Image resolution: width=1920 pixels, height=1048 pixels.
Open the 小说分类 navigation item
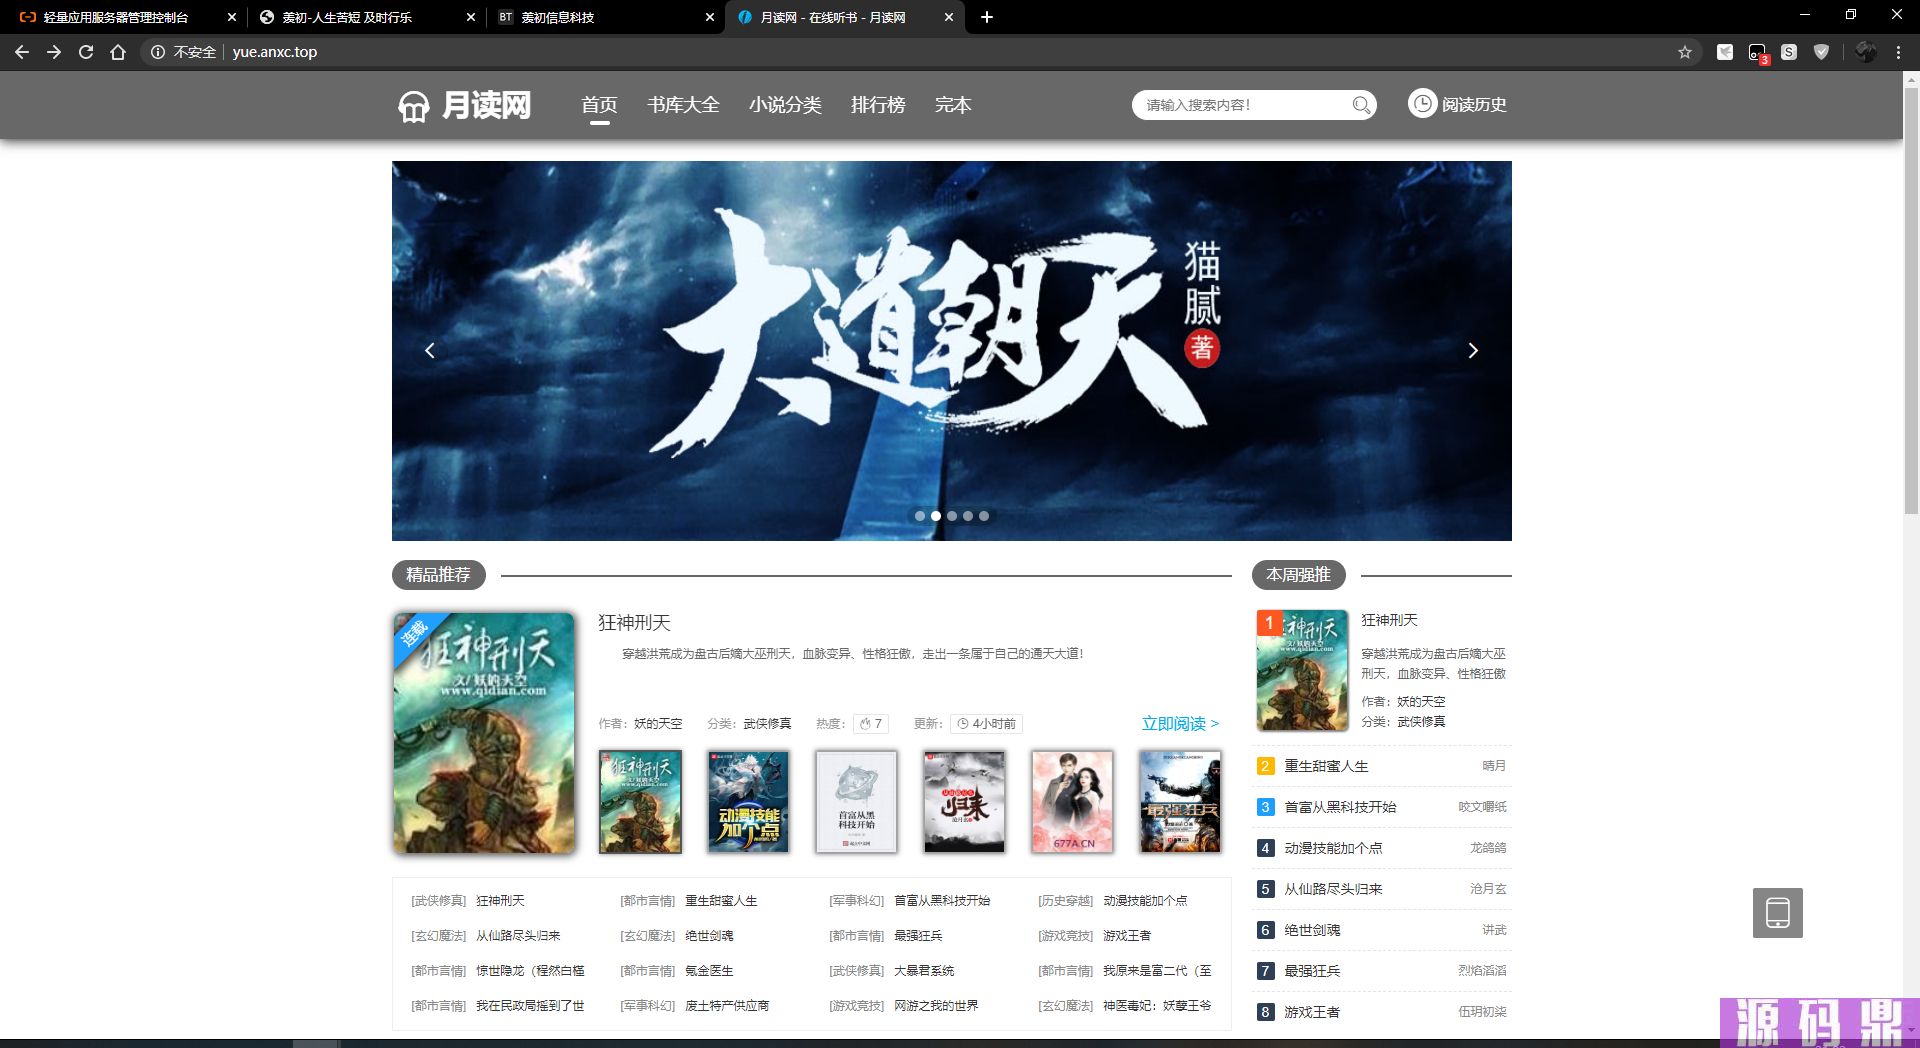click(x=785, y=105)
